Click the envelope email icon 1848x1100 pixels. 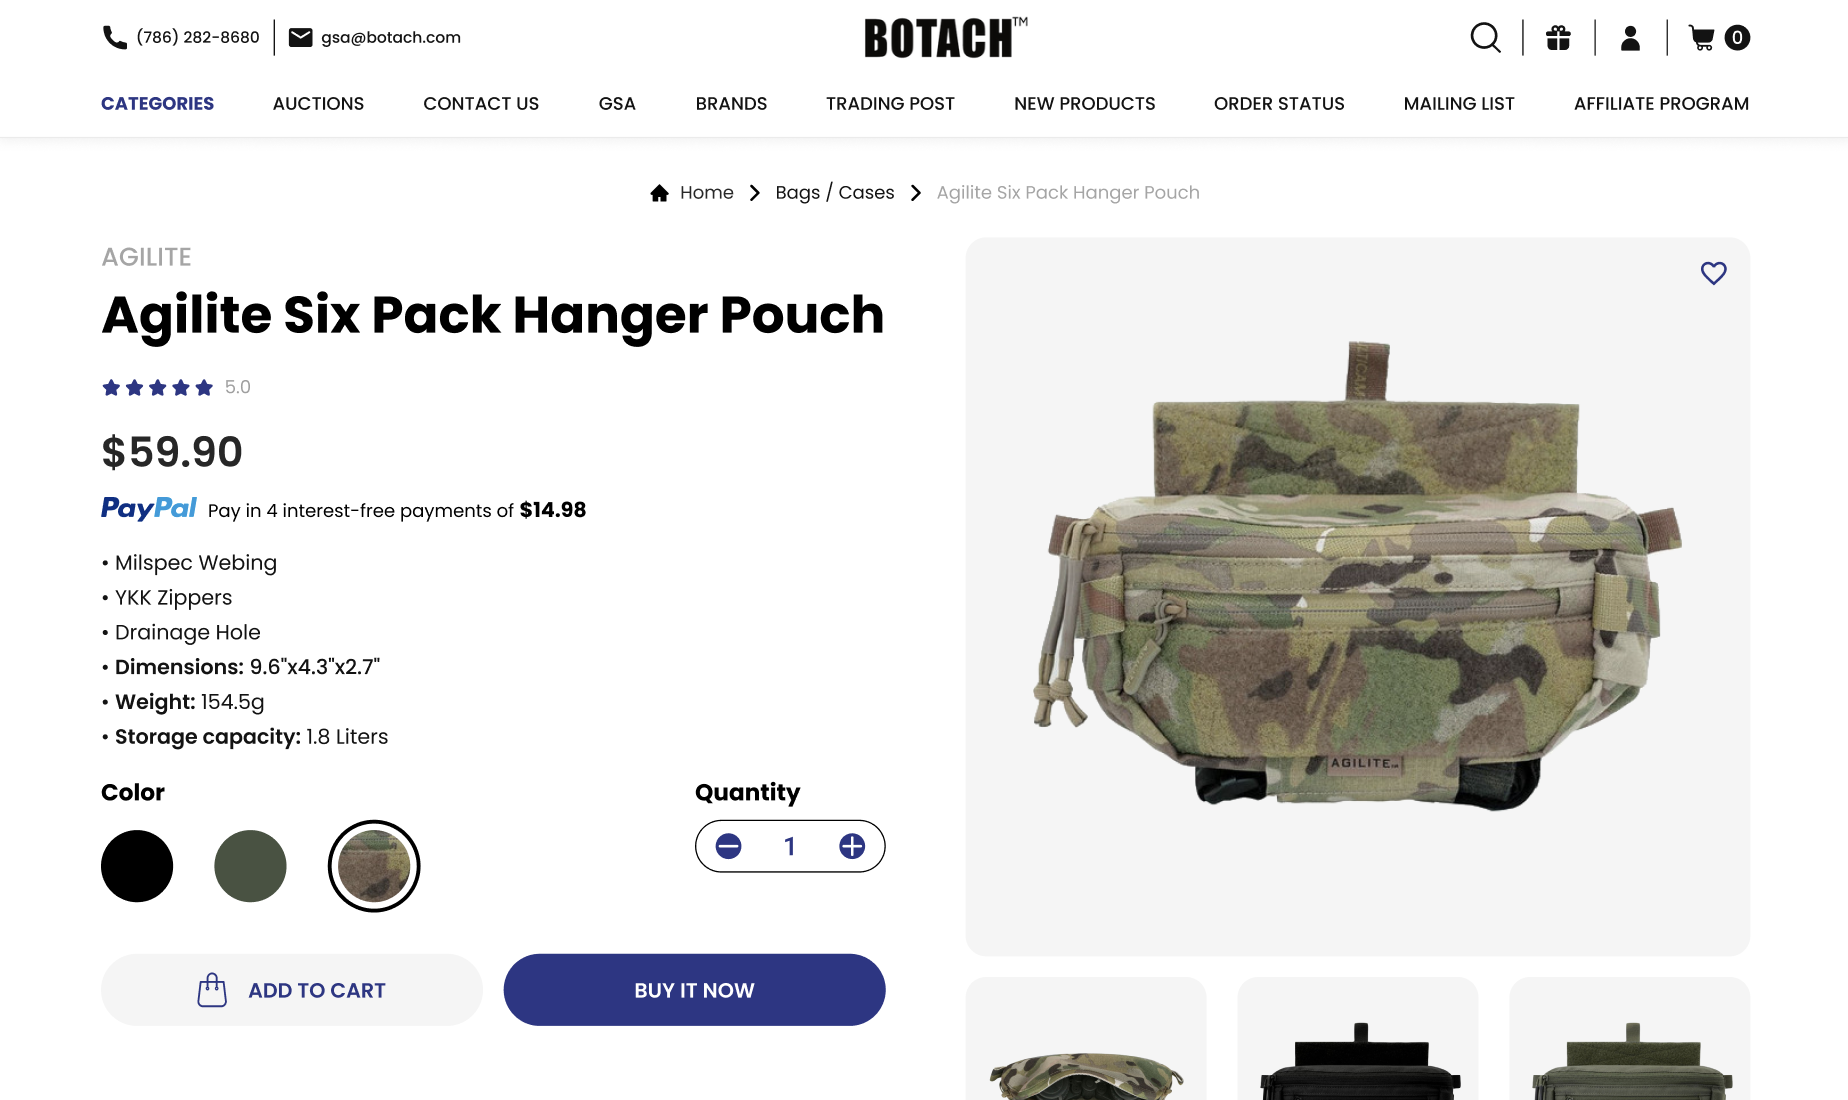[300, 38]
